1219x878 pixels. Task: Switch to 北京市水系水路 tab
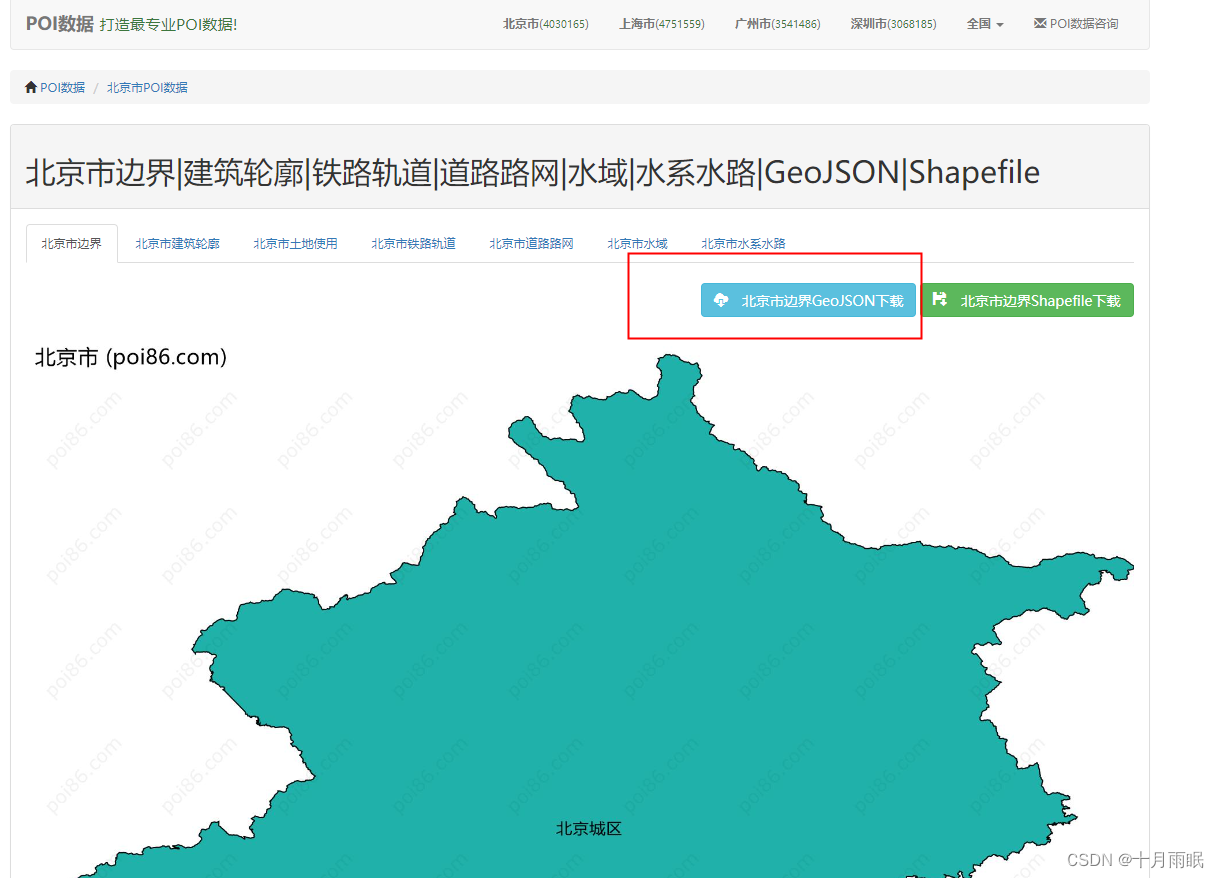click(743, 243)
